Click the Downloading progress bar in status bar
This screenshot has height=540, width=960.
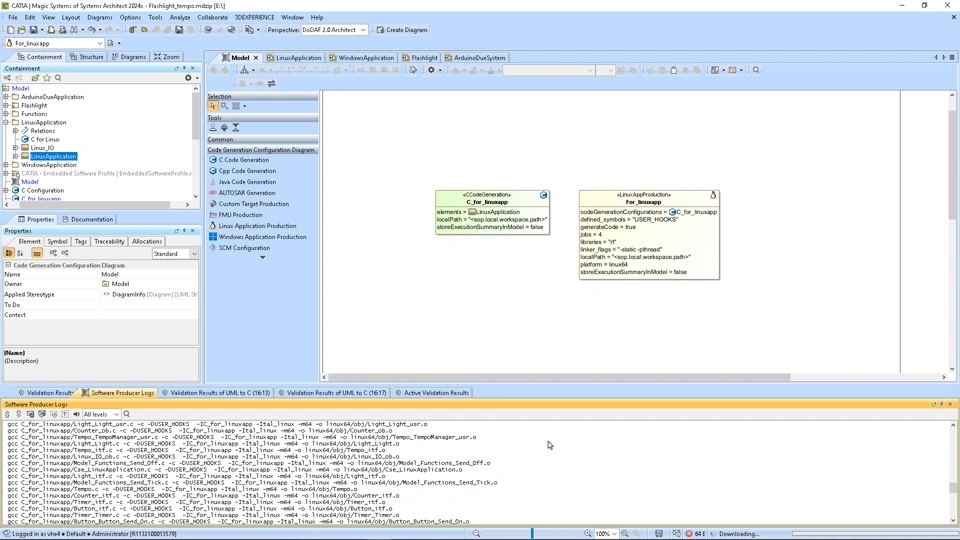(x=874, y=533)
